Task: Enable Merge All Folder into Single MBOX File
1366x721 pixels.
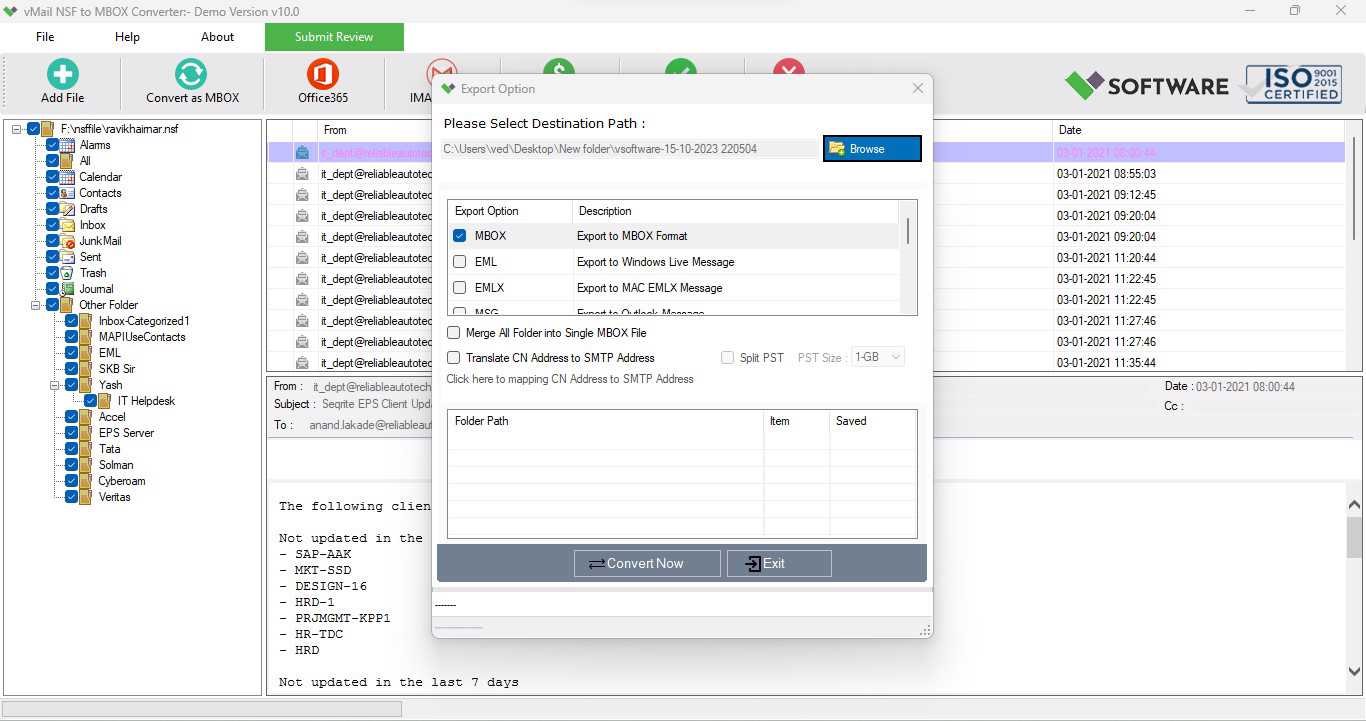Action: click(454, 333)
